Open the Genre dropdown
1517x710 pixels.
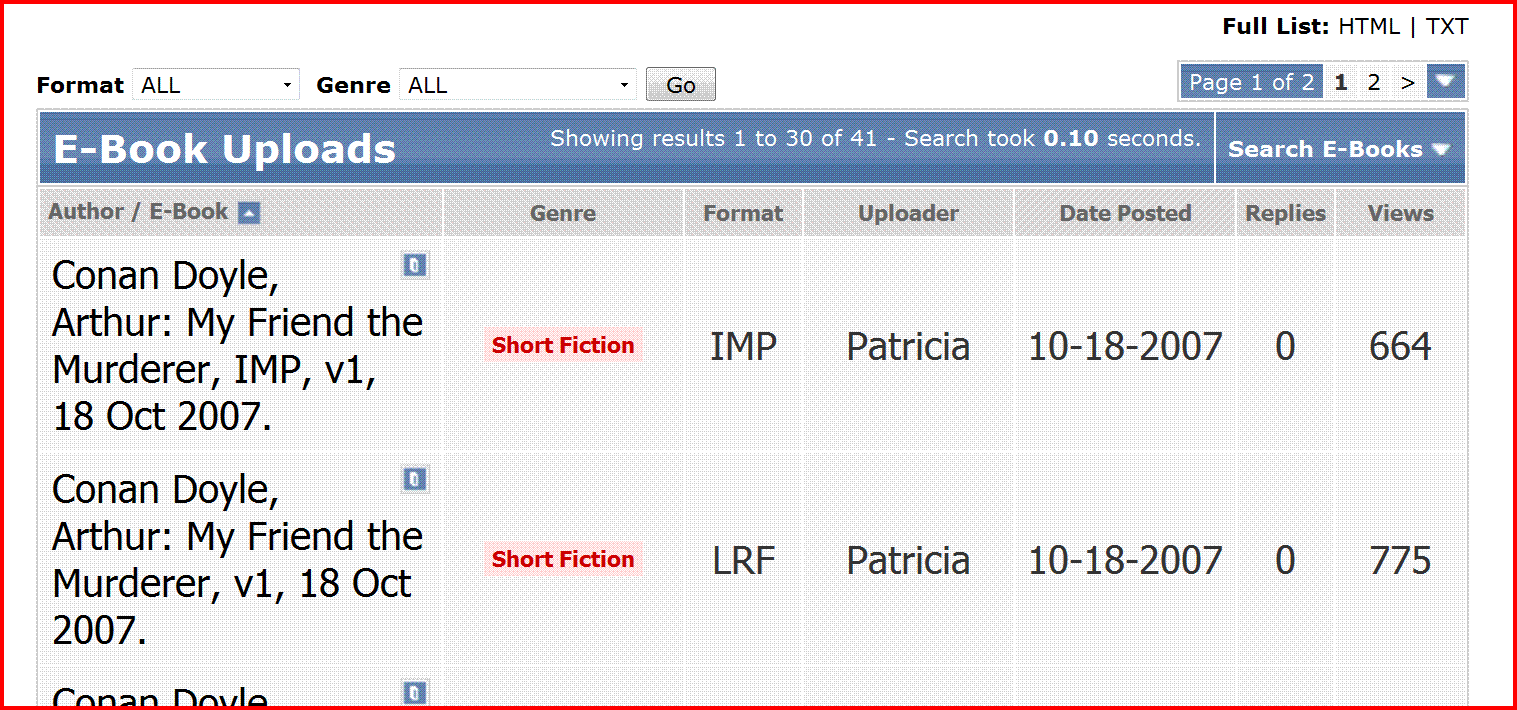coord(517,86)
